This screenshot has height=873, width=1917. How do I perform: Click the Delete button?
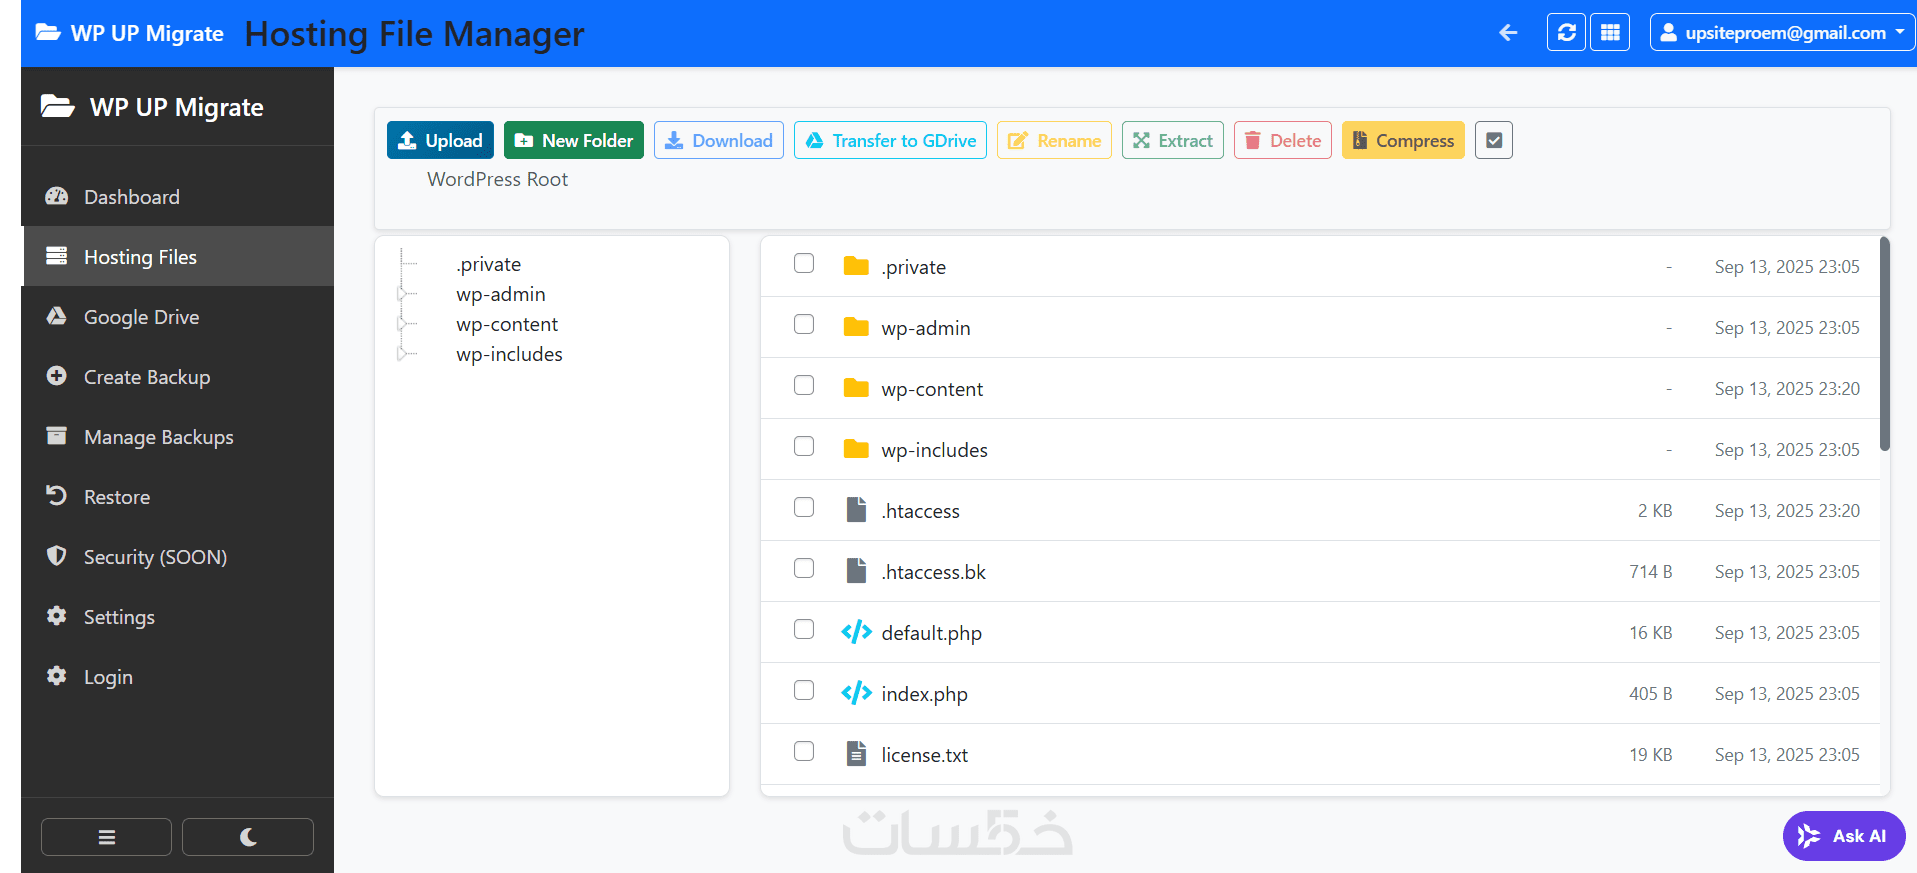(1283, 140)
